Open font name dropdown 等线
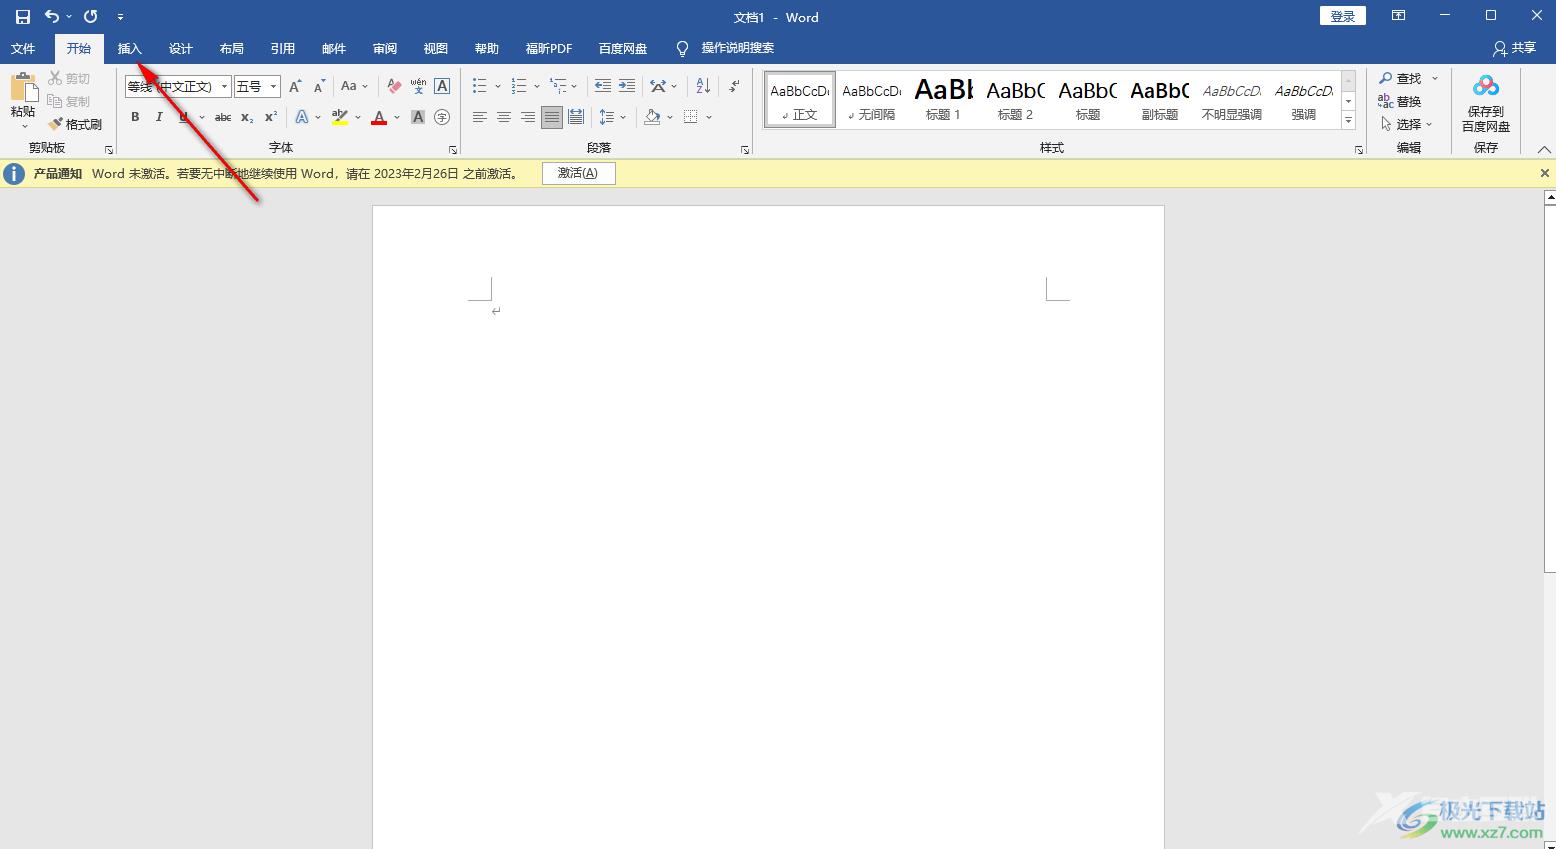1556x849 pixels. tap(224, 87)
